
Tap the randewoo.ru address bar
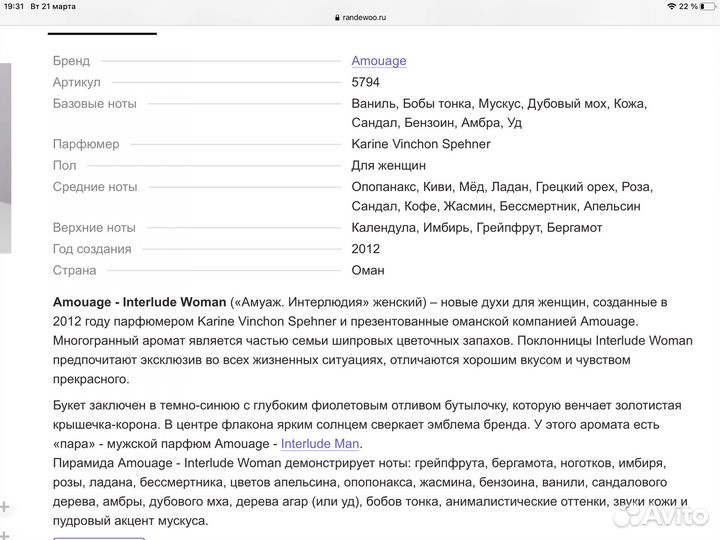tap(362, 18)
